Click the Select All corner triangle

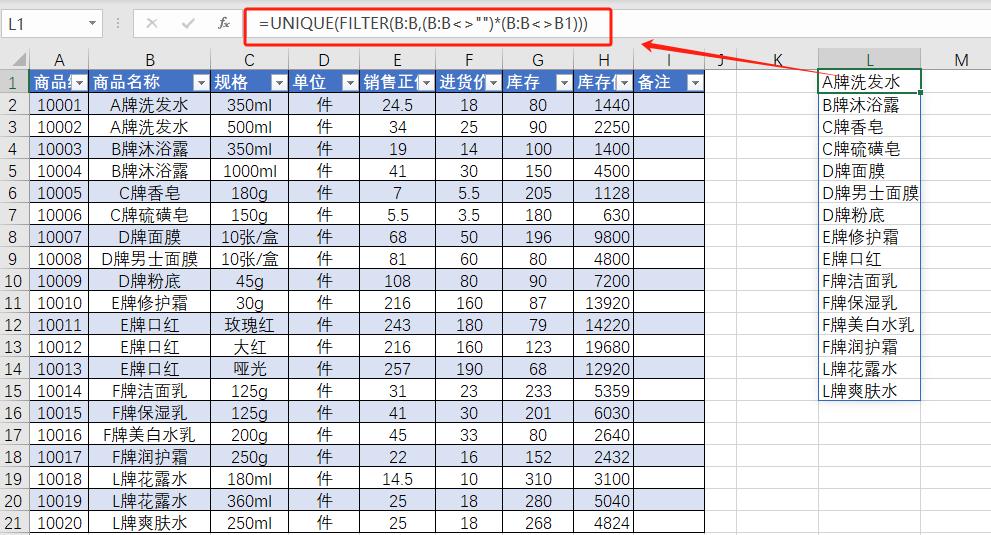[x=19, y=59]
